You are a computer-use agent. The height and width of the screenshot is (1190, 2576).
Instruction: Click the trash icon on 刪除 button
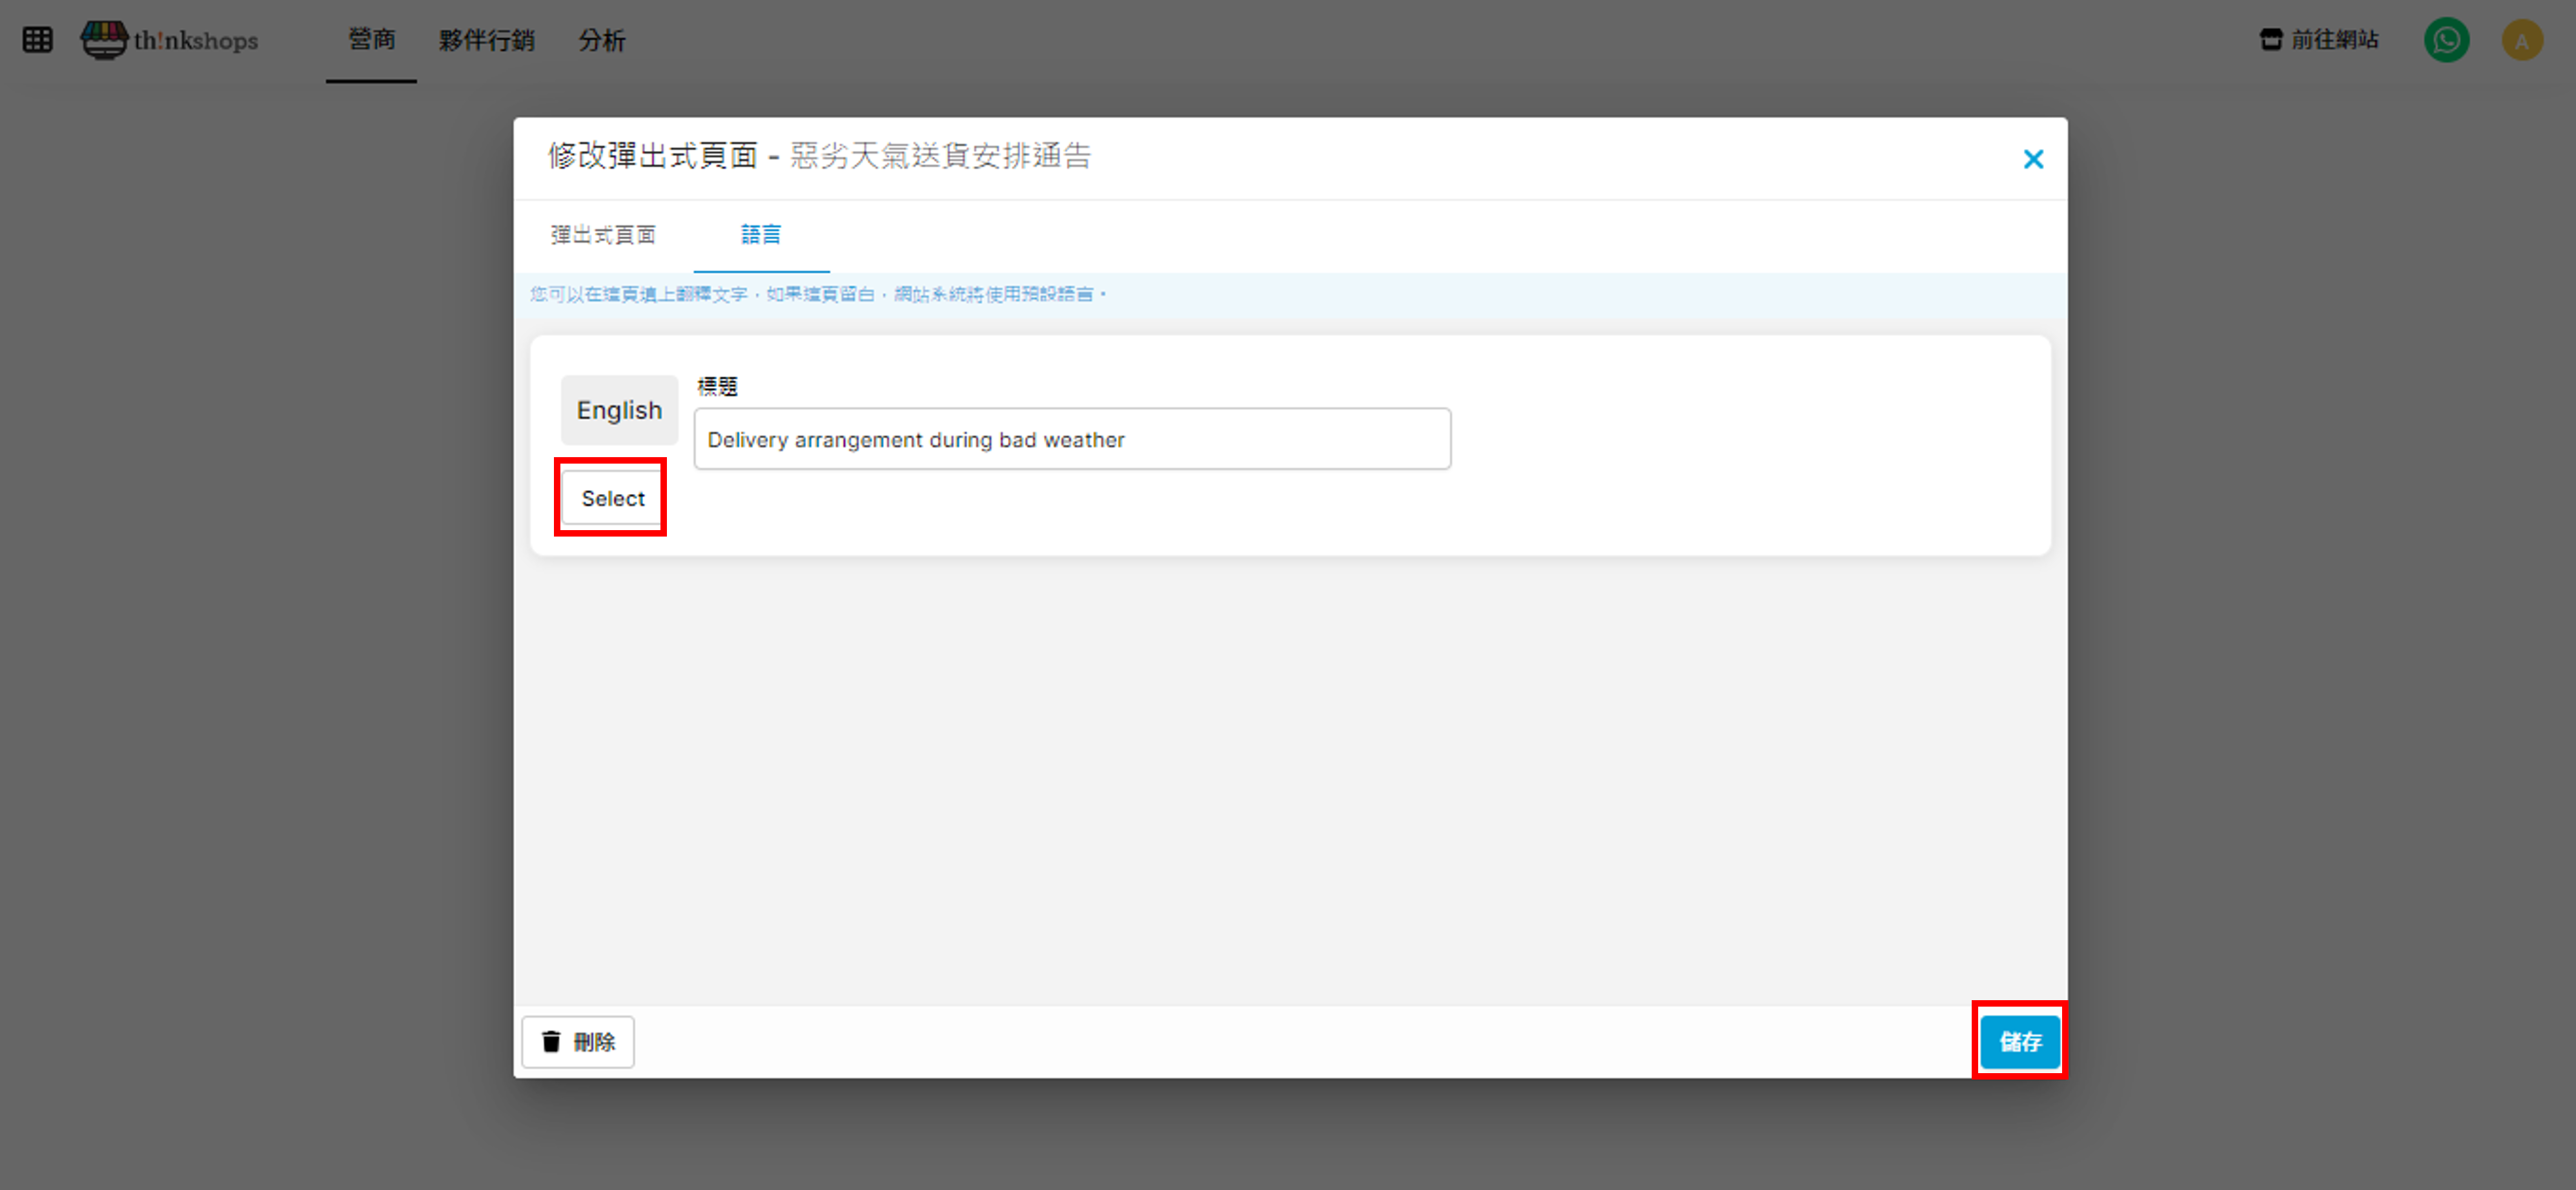click(551, 1042)
